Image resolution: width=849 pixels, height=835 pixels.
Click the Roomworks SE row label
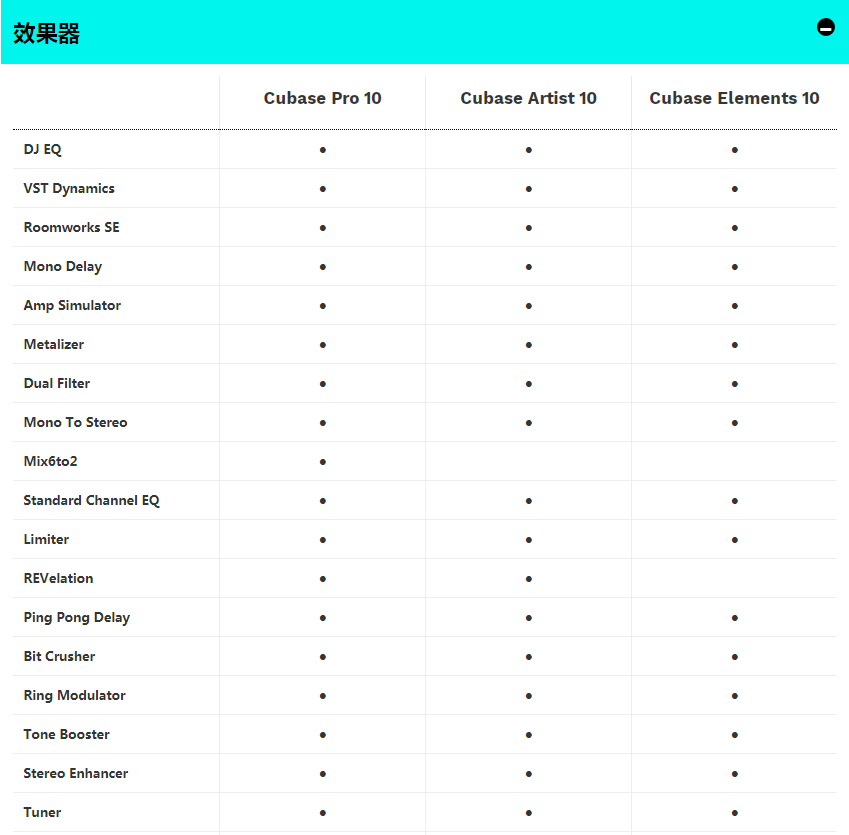coord(71,227)
